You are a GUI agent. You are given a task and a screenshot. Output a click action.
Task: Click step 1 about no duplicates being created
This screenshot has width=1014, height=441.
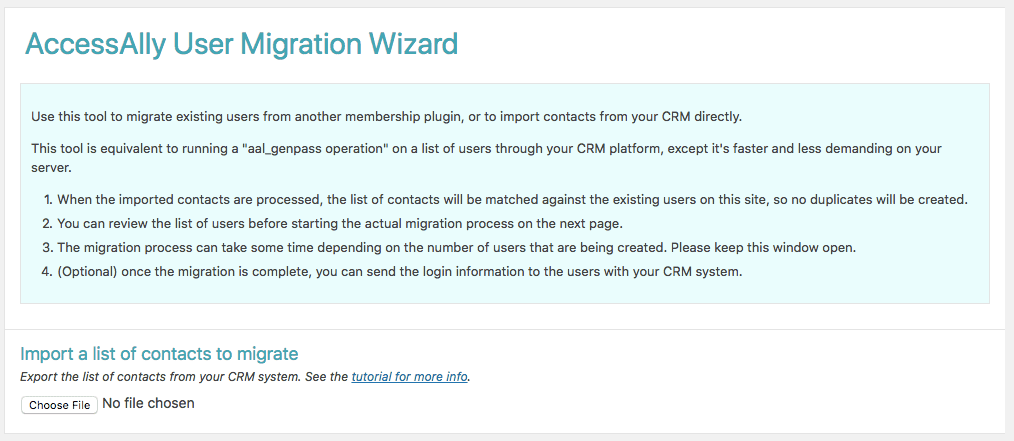(x=512, y=199)
